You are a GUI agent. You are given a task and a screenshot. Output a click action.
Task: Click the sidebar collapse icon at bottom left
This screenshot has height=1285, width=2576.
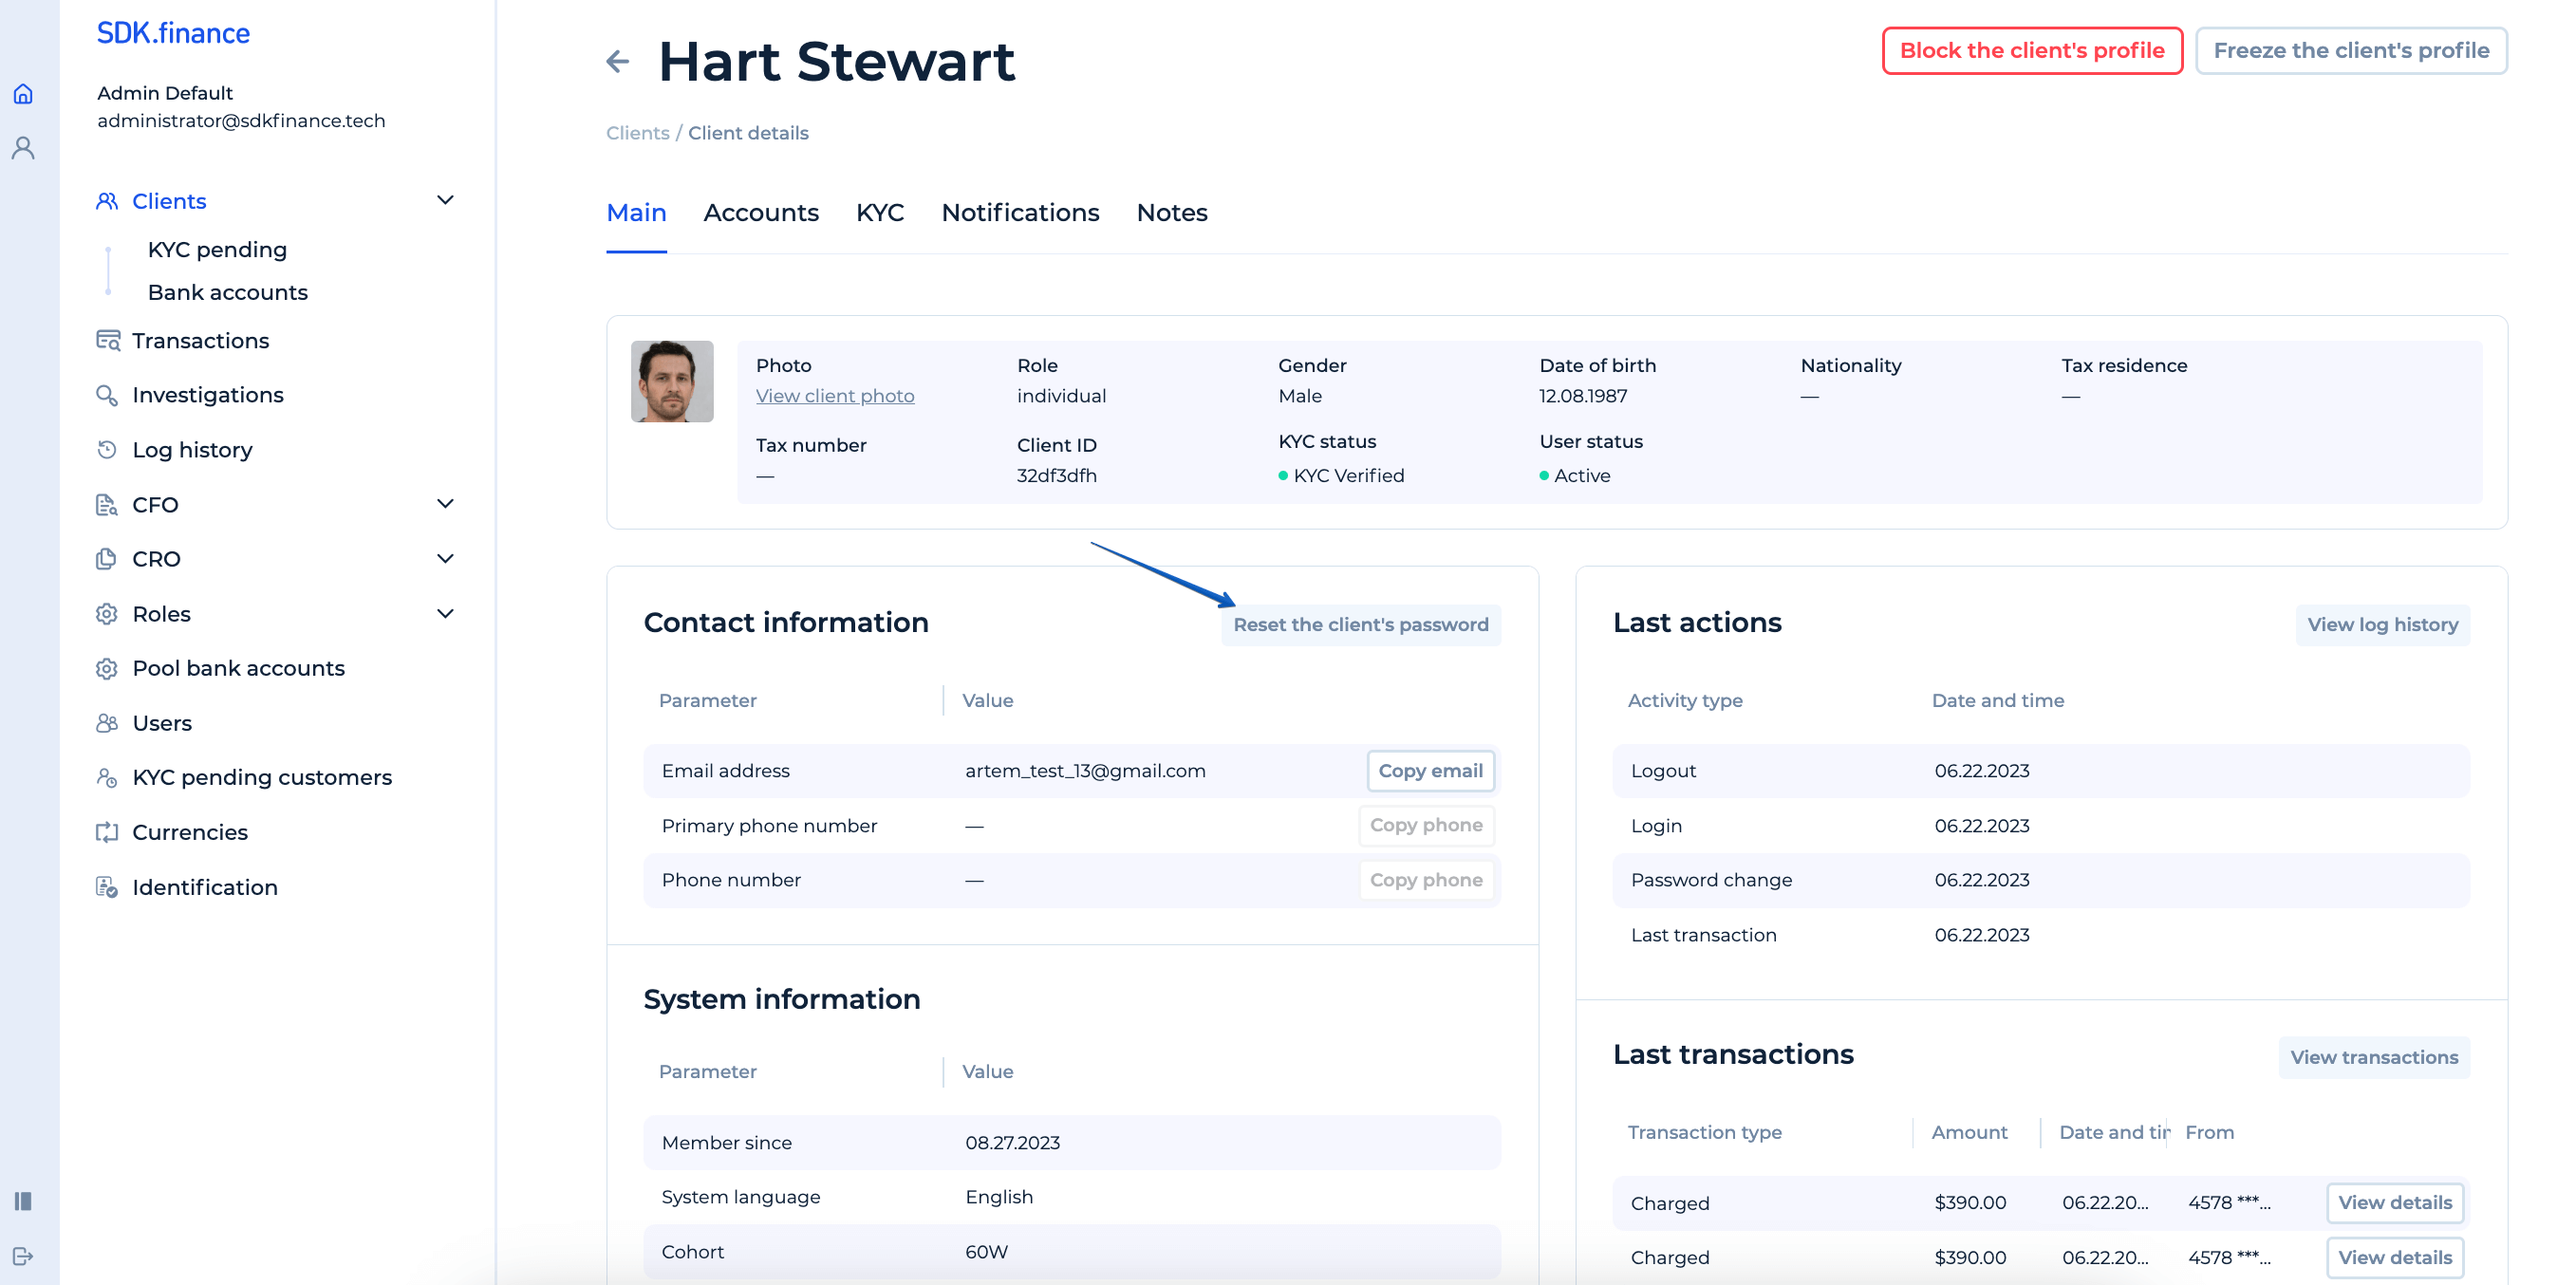point(23,1200)
